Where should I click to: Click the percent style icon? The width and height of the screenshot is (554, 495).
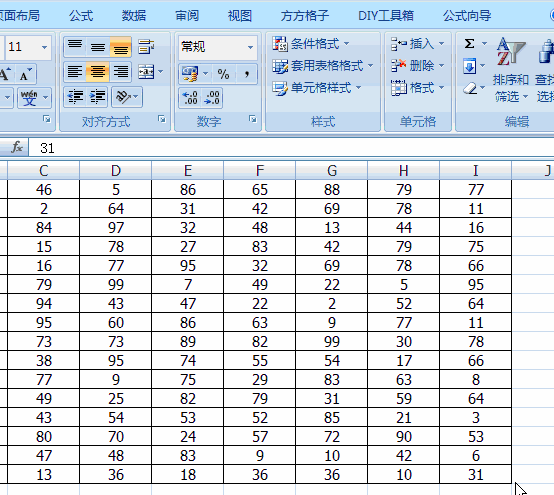click(x=223, y=73)
